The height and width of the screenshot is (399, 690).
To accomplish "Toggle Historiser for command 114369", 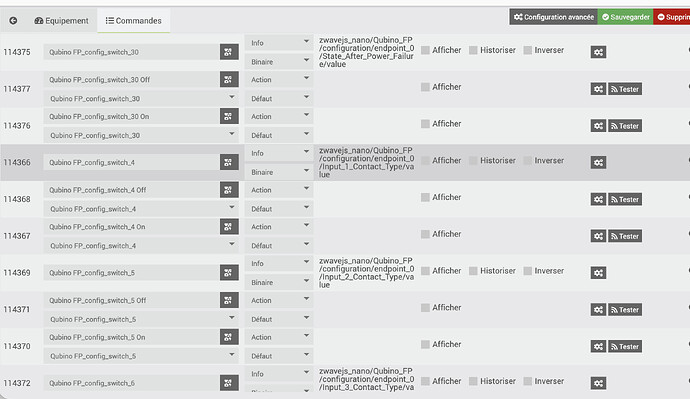I will pos(473,271).
